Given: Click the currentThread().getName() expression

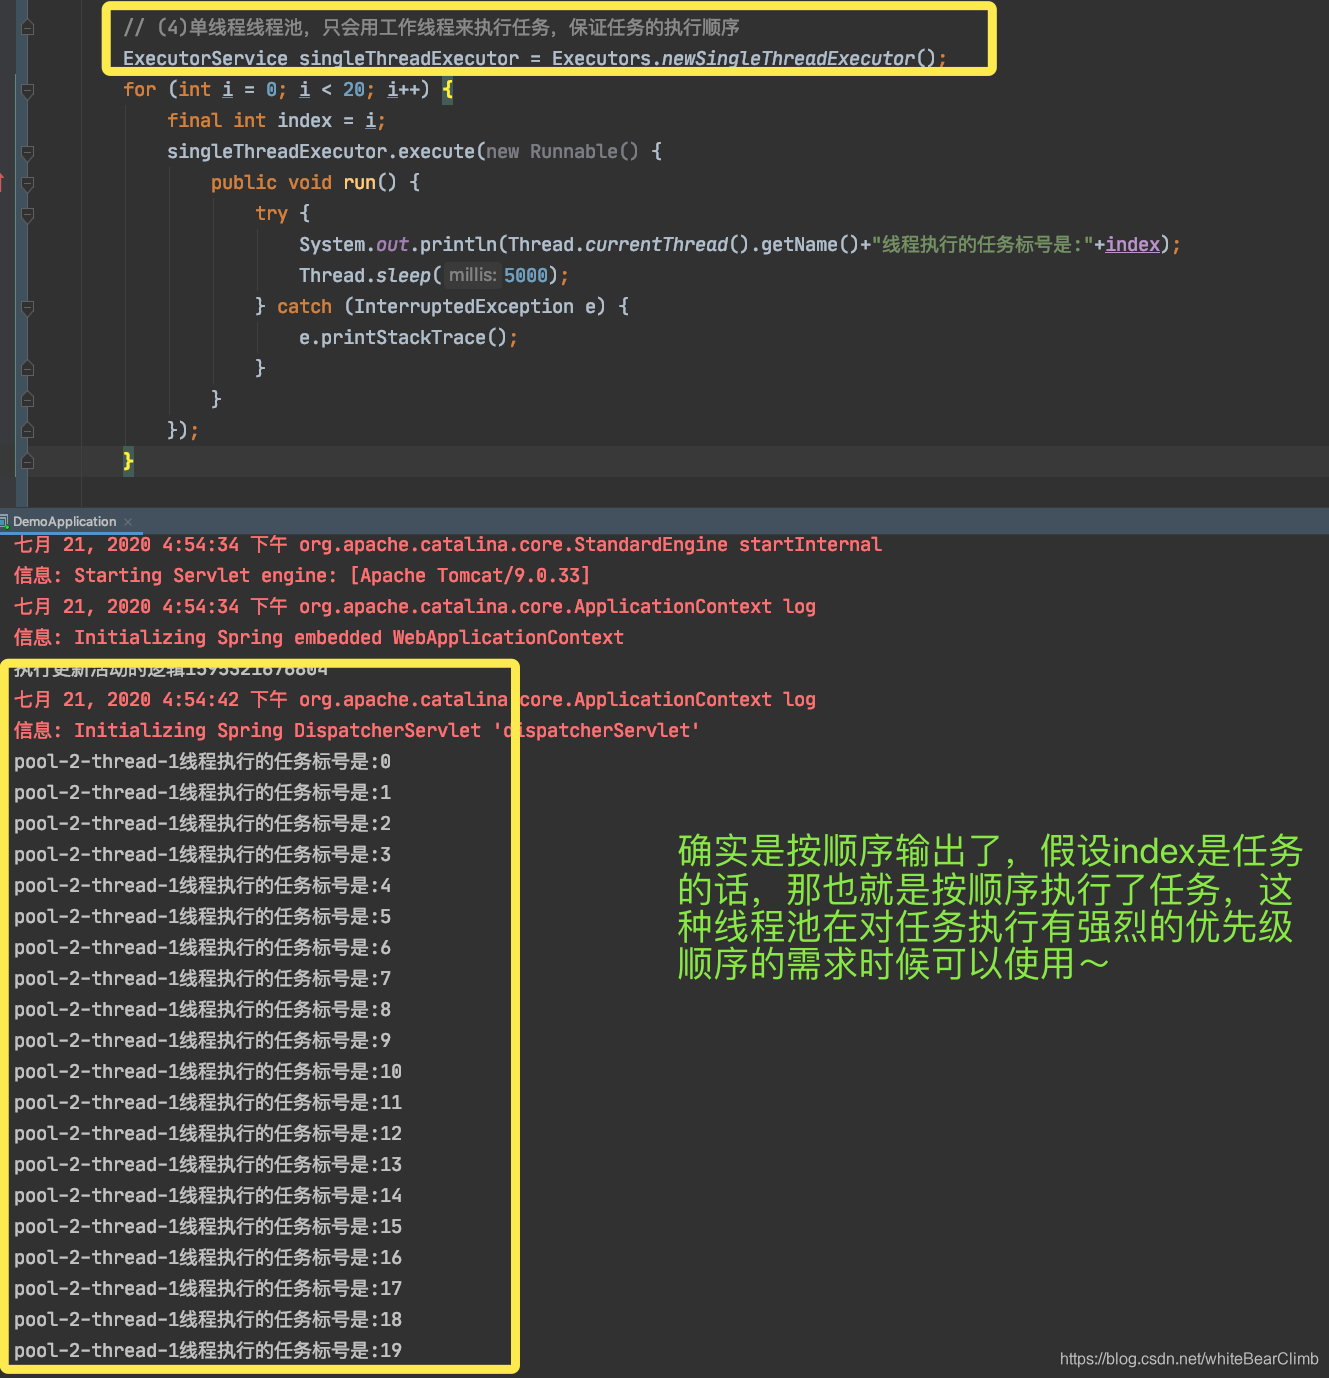Looking at the screenshot, I should coord(721,245).
